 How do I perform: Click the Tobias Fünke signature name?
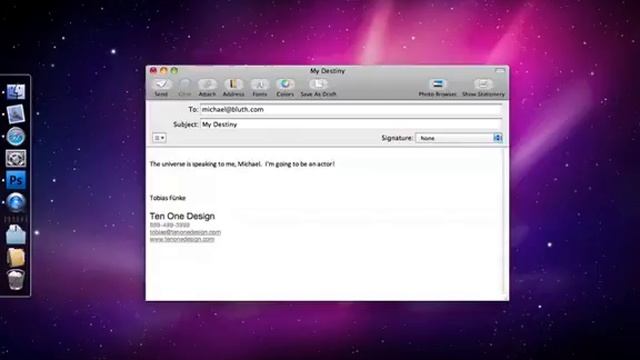pos(168,198)
